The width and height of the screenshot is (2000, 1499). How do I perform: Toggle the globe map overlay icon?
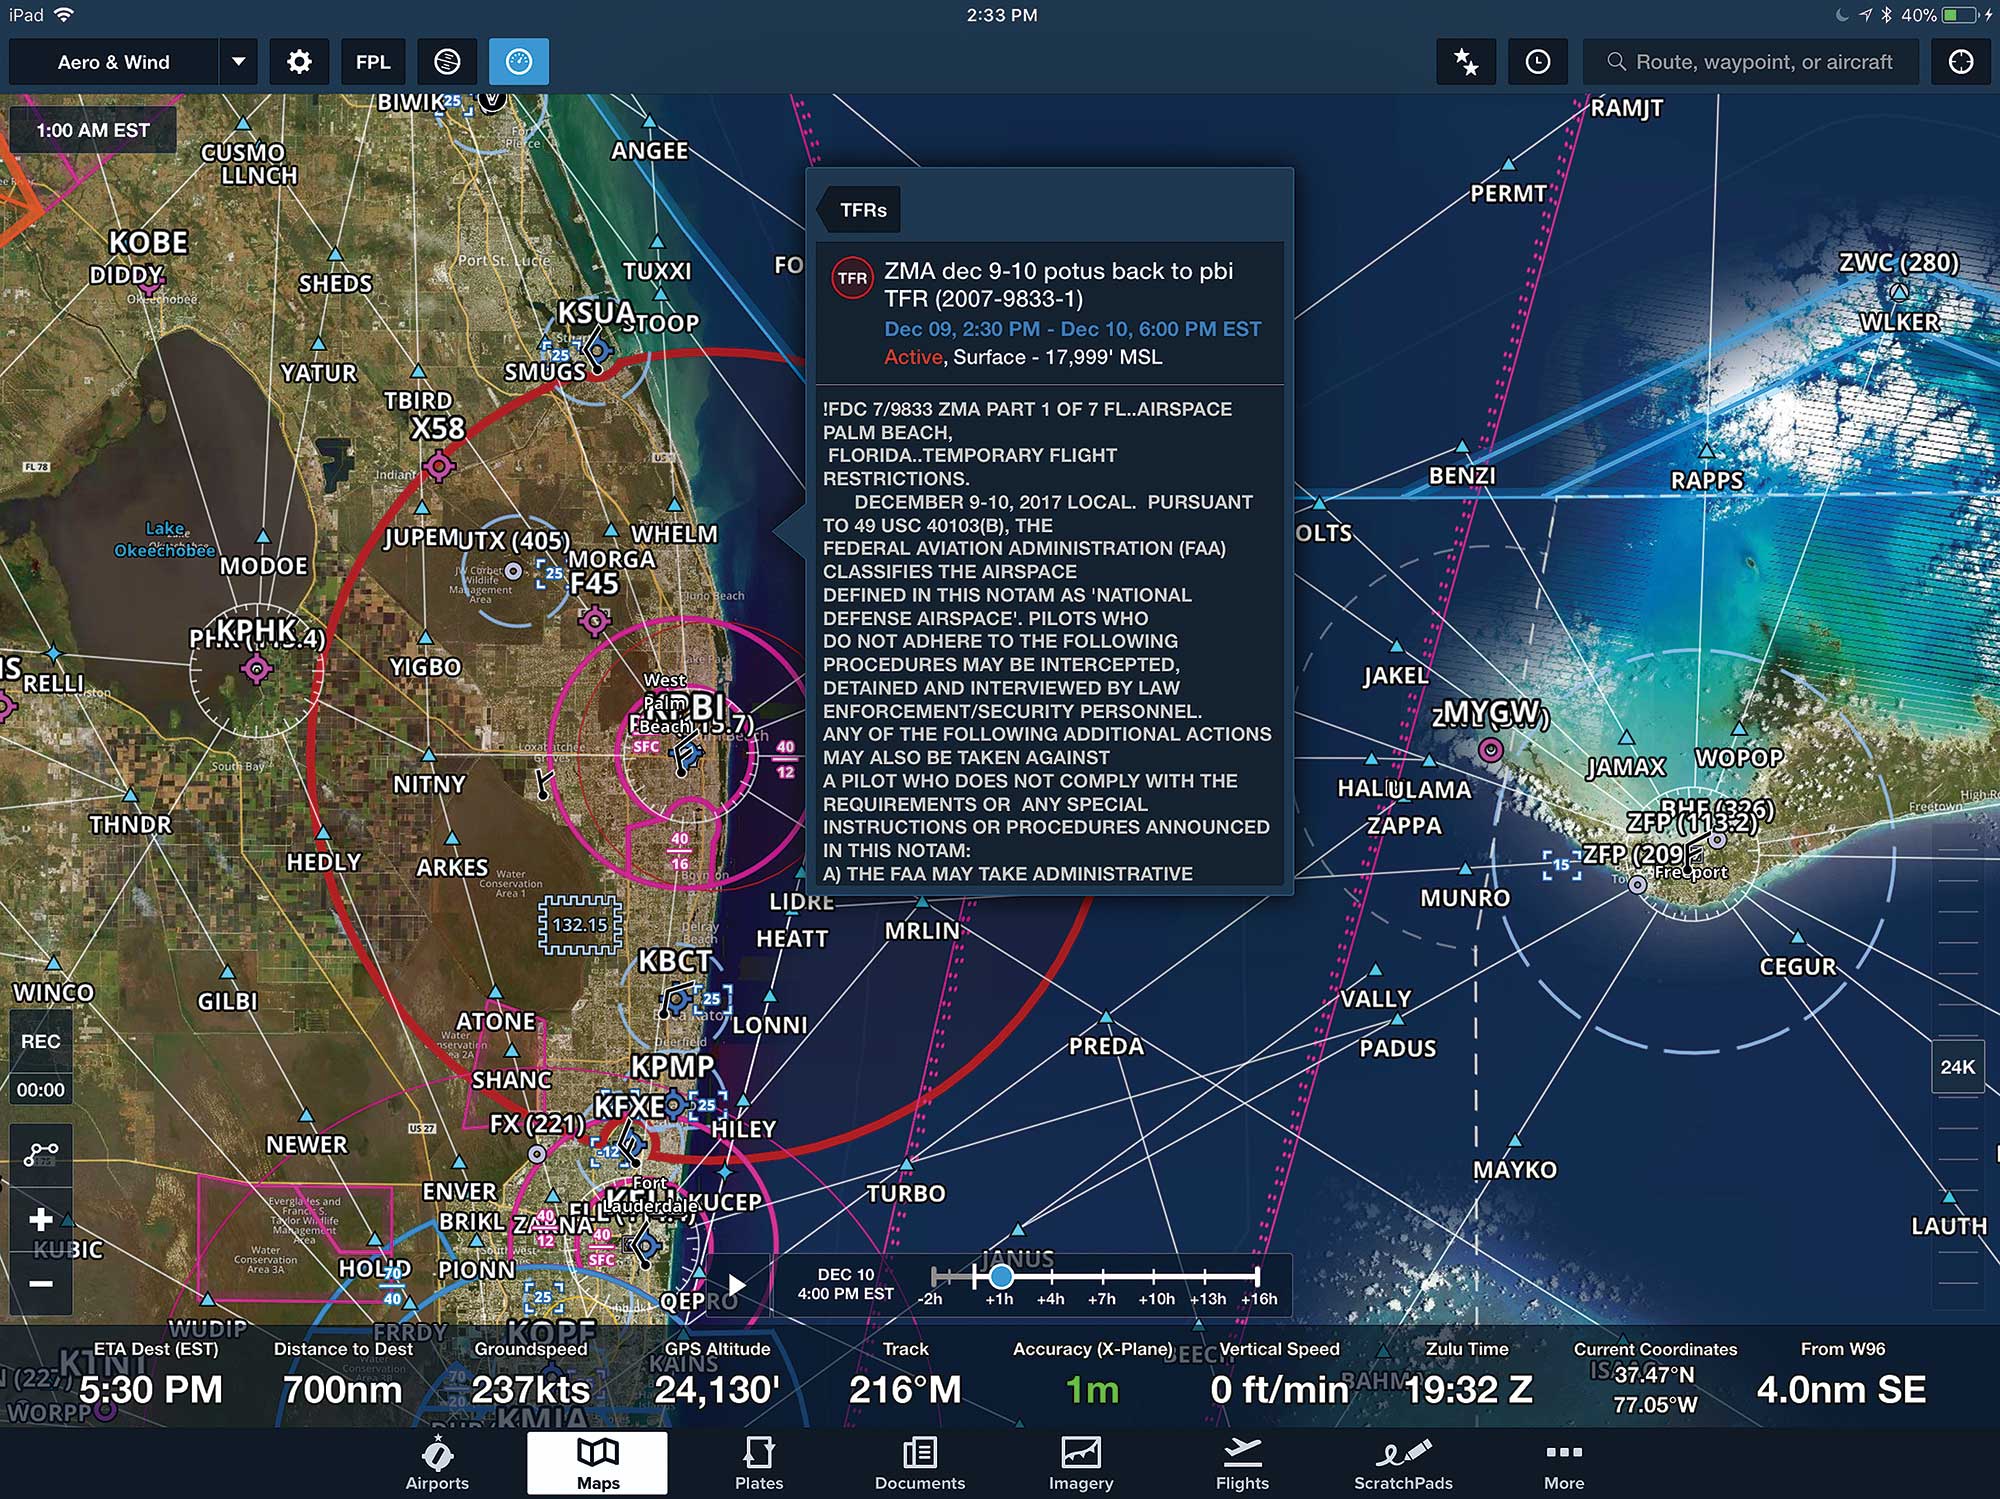pos(447,62)
